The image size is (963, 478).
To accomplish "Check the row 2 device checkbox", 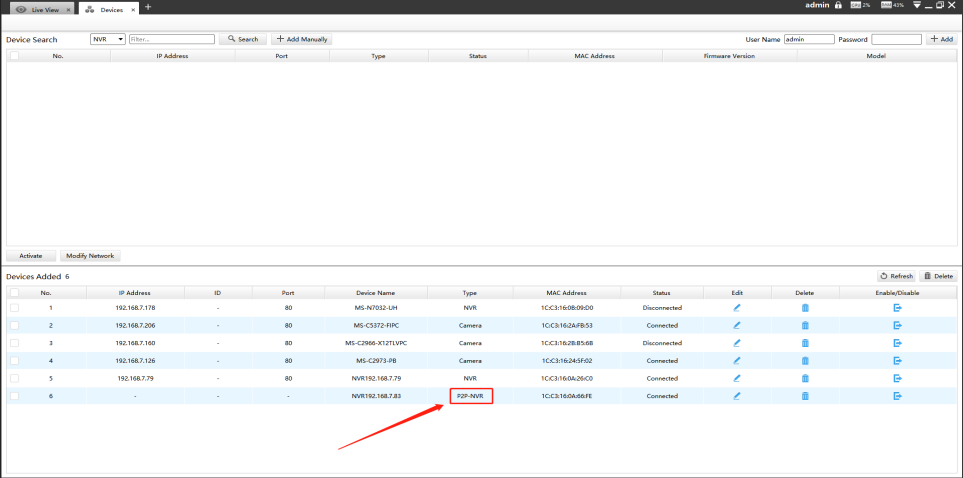I will [15, 325].
